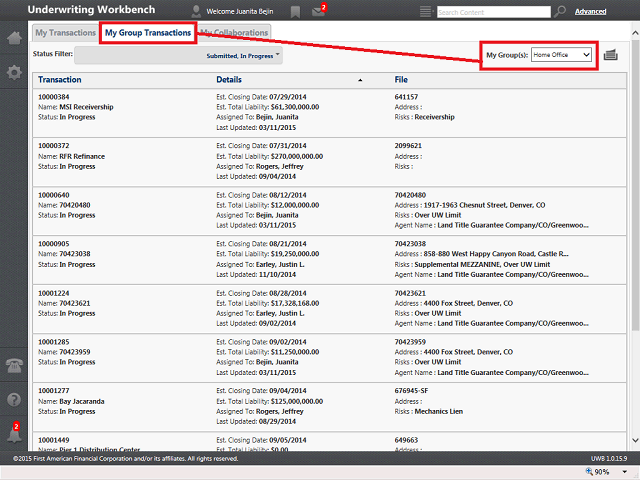Click risks Supplemental MEZZANINE, Over UW Limit
The height and width of the screenshot is (480, 640).
(x=482, y=264)
